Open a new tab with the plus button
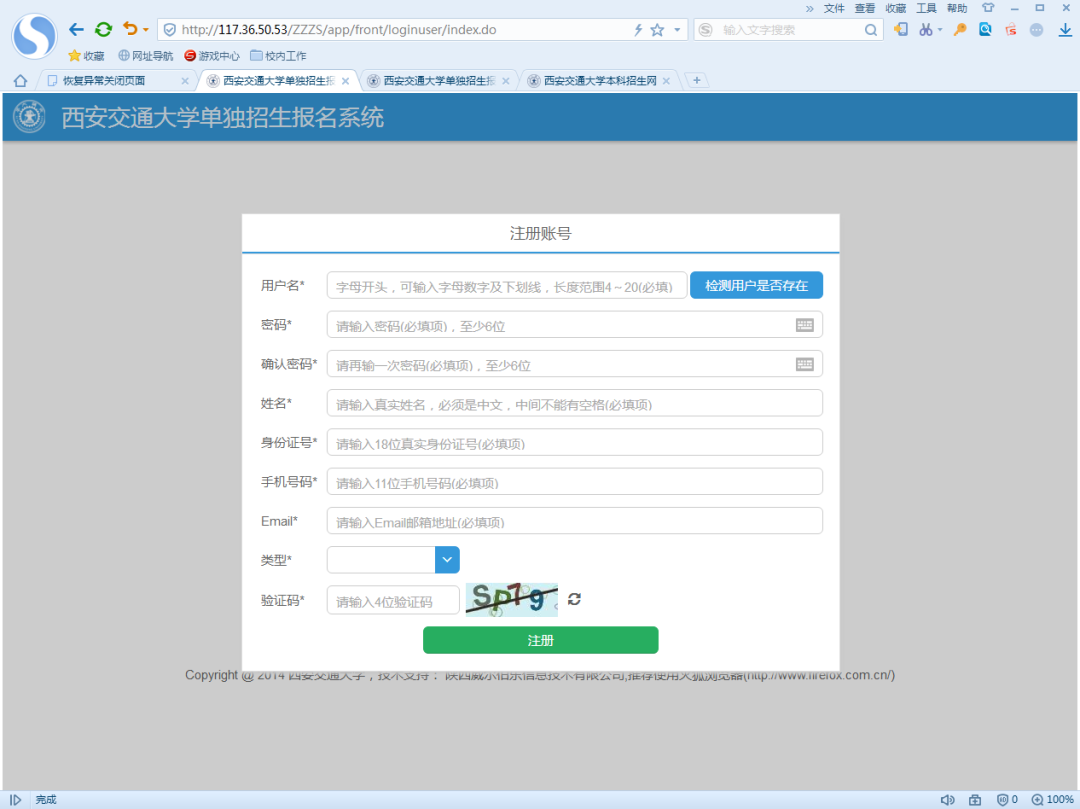The width and height of the screenshot is (1080, 809). [x=696, y=81]
